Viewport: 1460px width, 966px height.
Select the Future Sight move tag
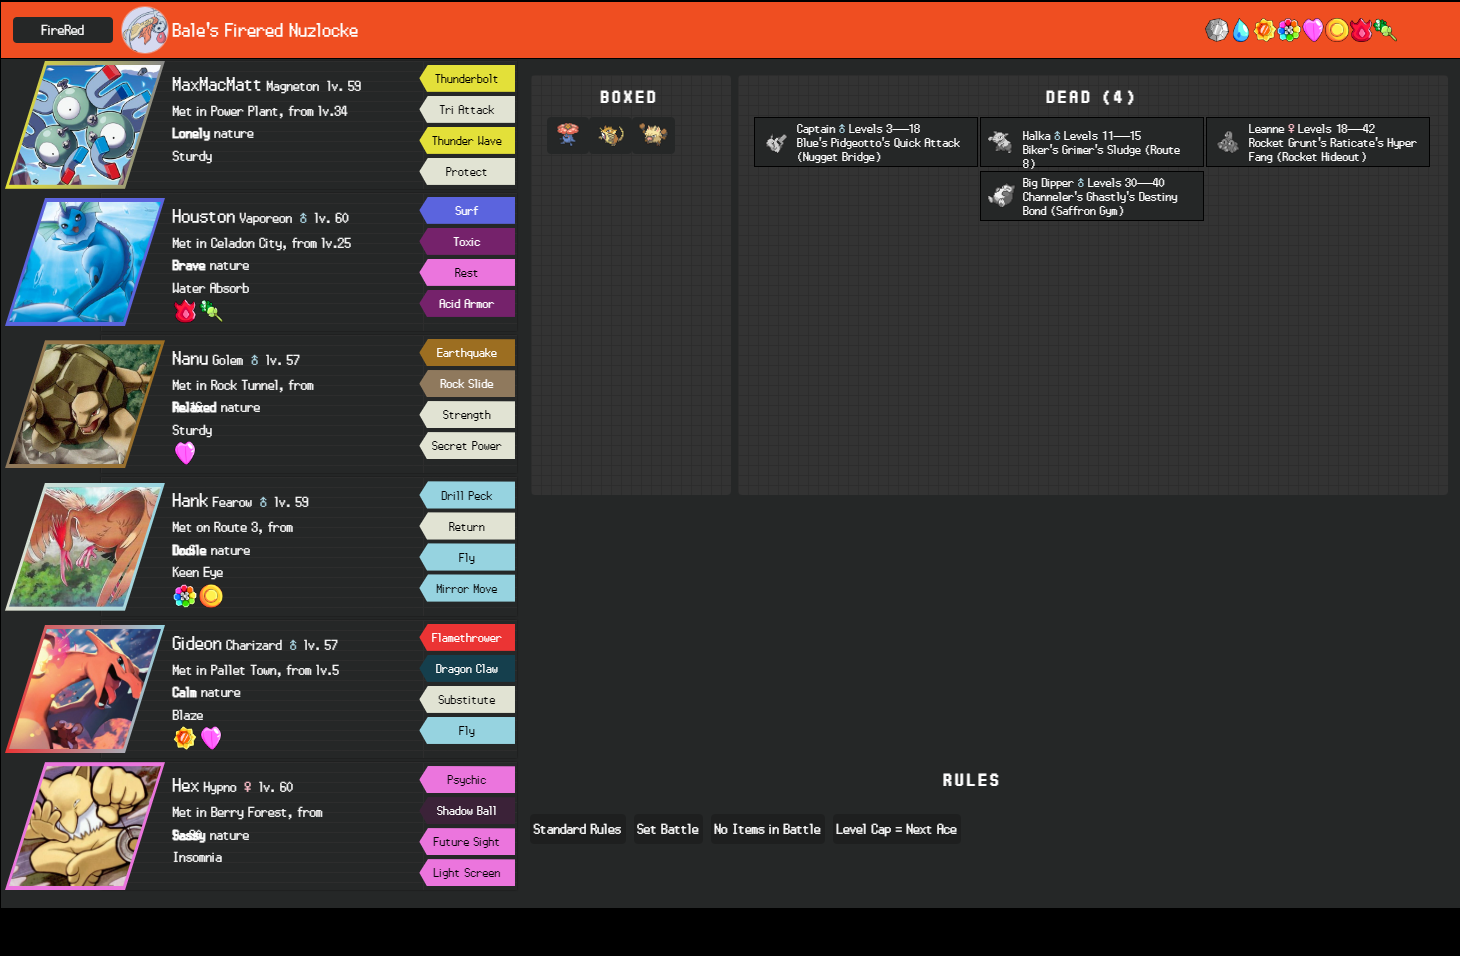(x=467, y=842)
